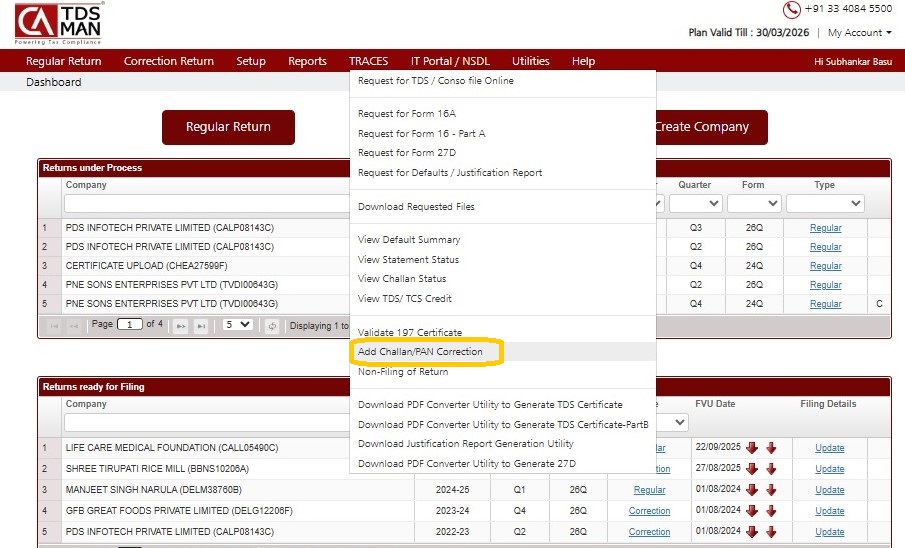Go to the next page in Returns under Process
The width and height of the screenshot is (905, 548).
click(x=181, y=326)
